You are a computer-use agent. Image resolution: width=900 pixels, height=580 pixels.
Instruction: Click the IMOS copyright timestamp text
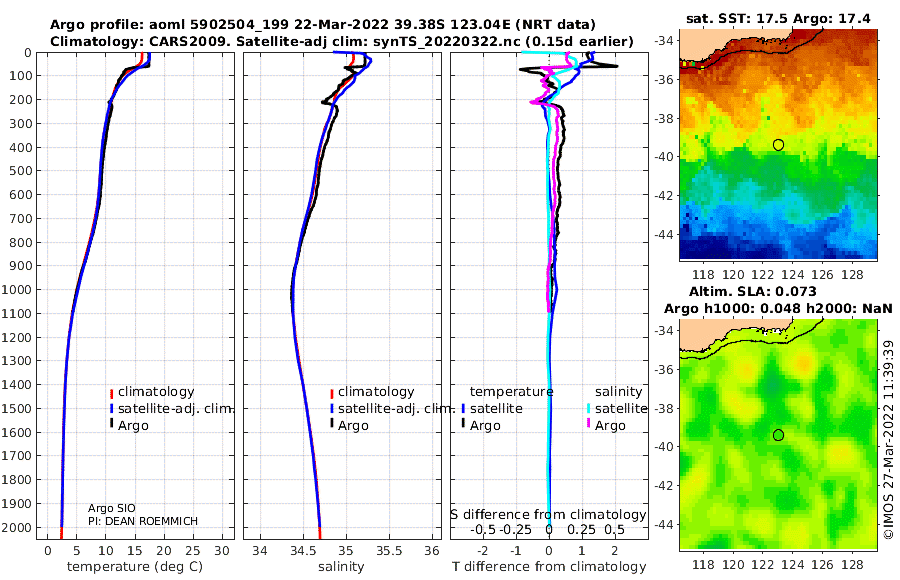coord(889,440)
